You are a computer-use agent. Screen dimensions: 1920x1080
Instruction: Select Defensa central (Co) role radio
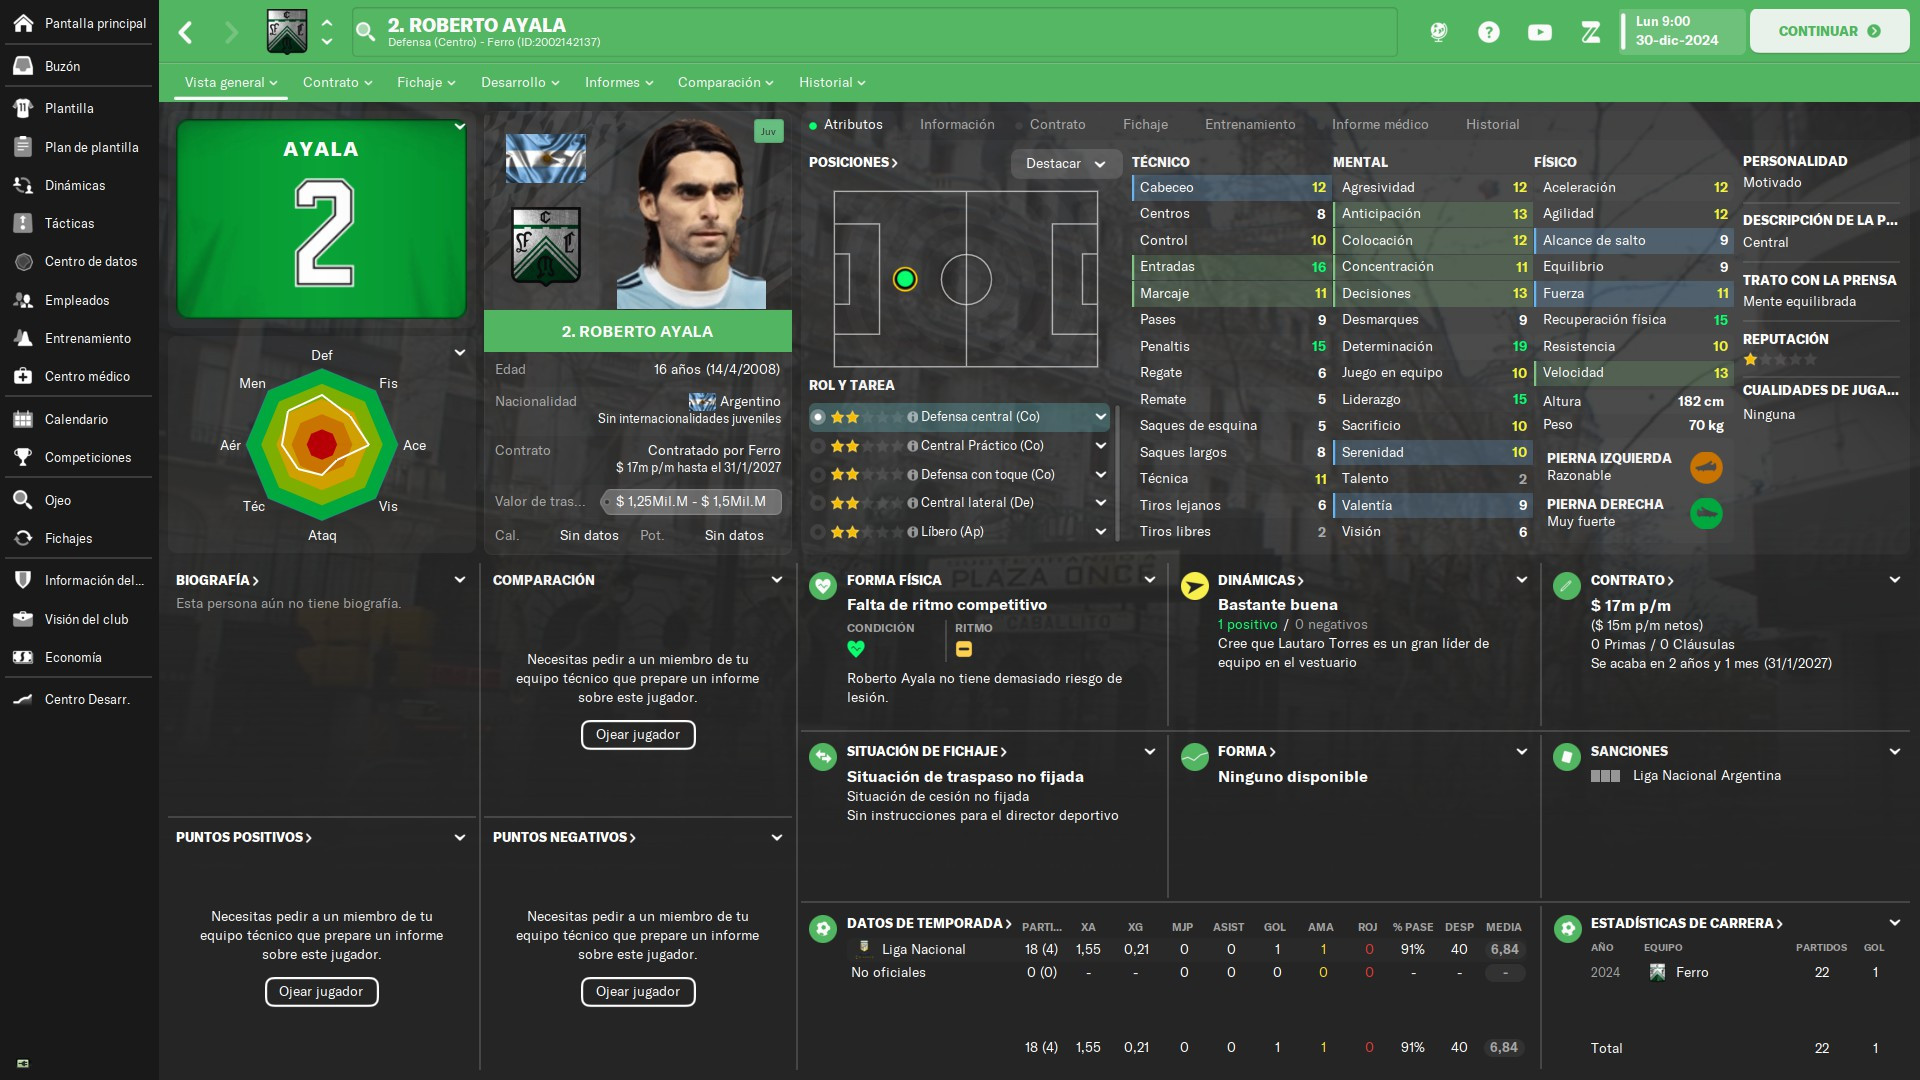[818, 417]
